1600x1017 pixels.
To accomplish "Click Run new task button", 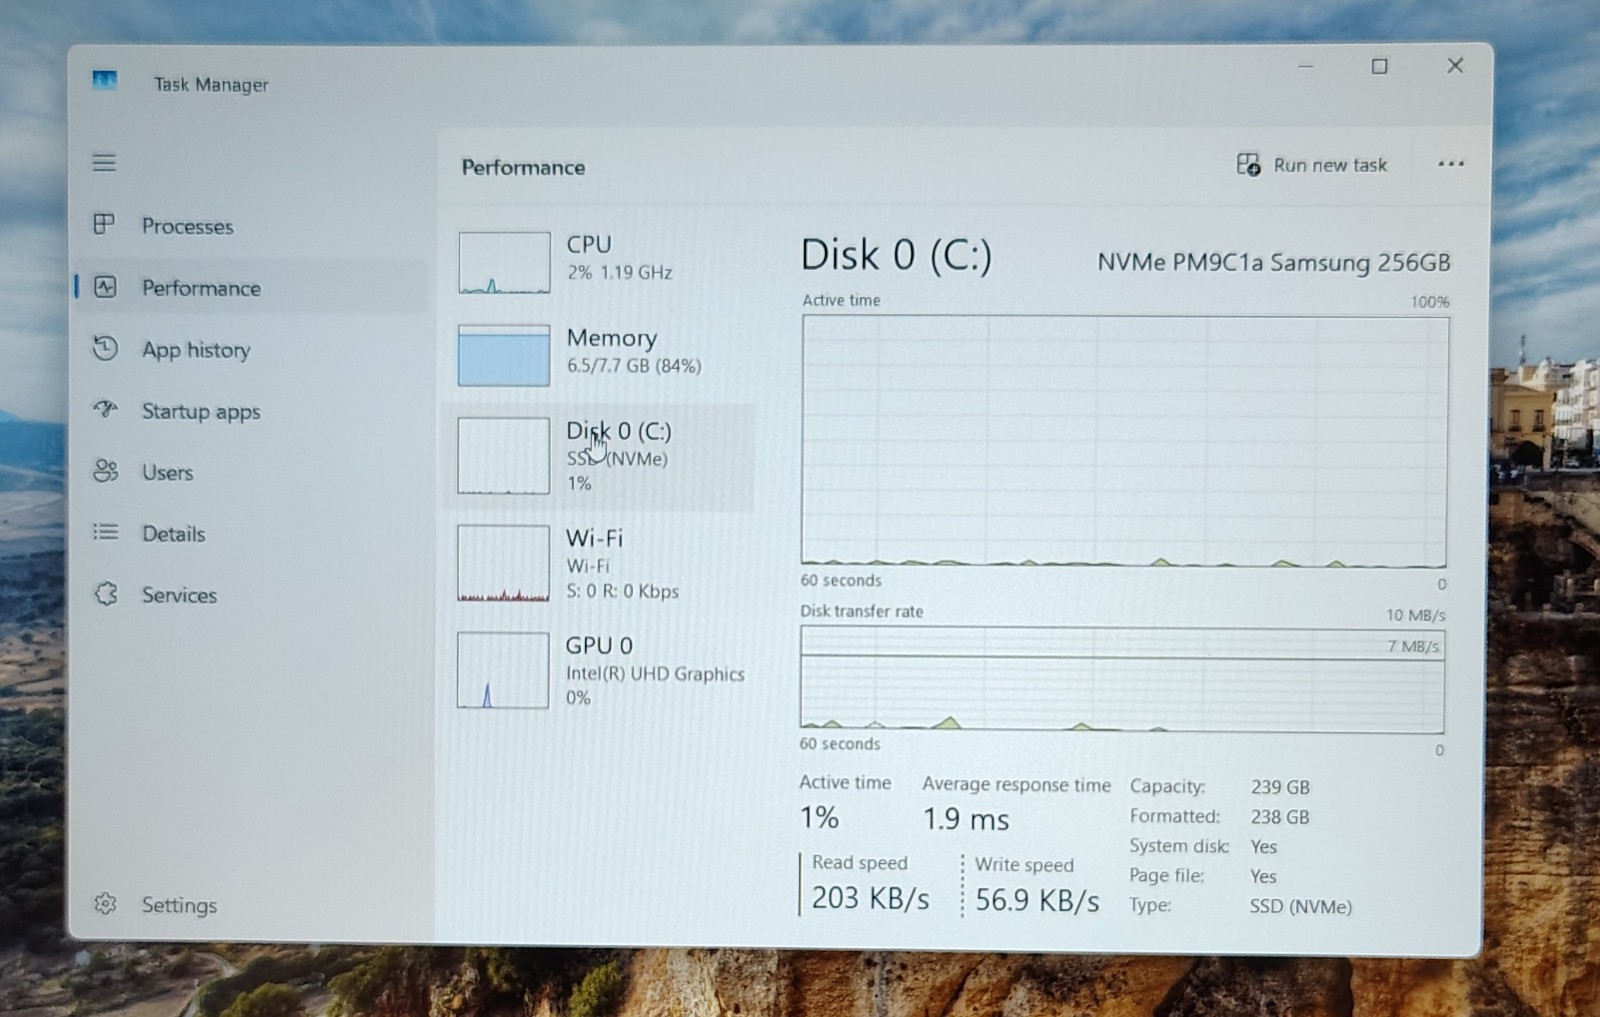I will (x=1312, y=165).
